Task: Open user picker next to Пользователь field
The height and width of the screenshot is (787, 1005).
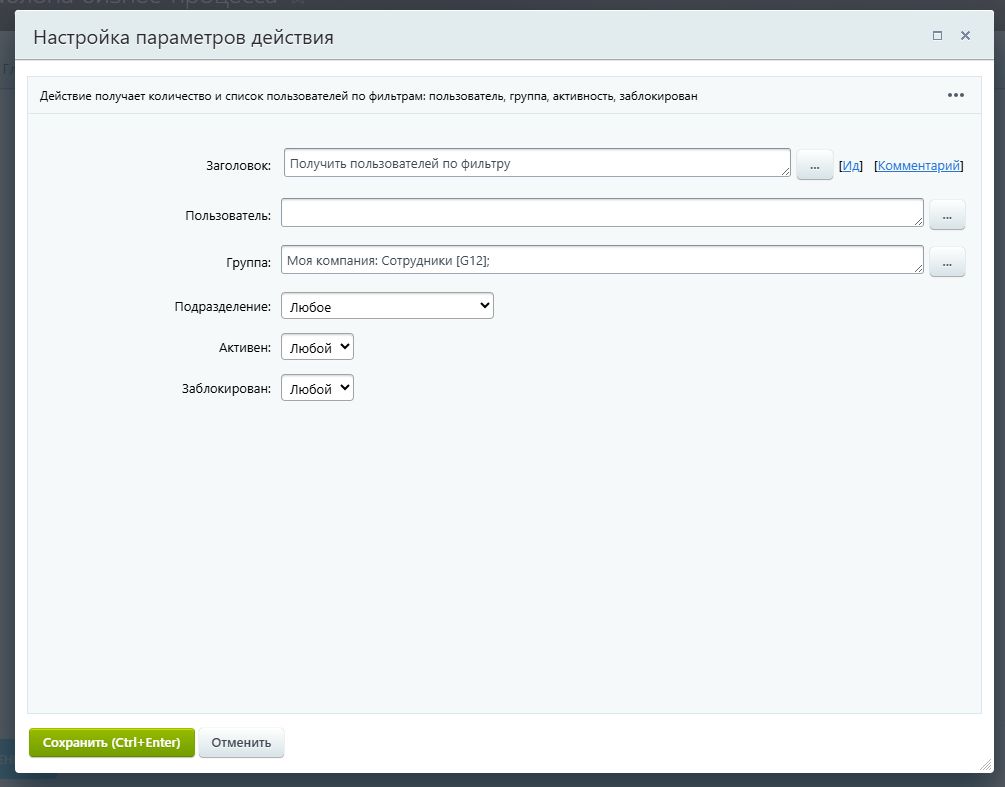Action: pyautogui.click(x=947, y=214)
